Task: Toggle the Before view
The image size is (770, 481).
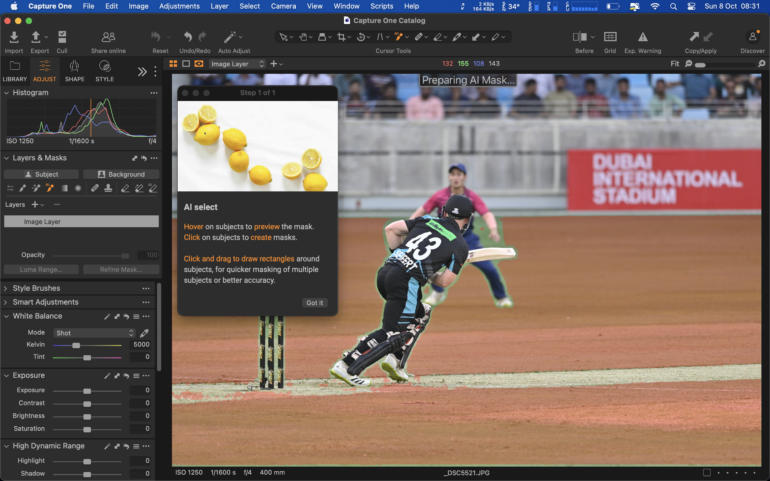Action: pos(579,37)
